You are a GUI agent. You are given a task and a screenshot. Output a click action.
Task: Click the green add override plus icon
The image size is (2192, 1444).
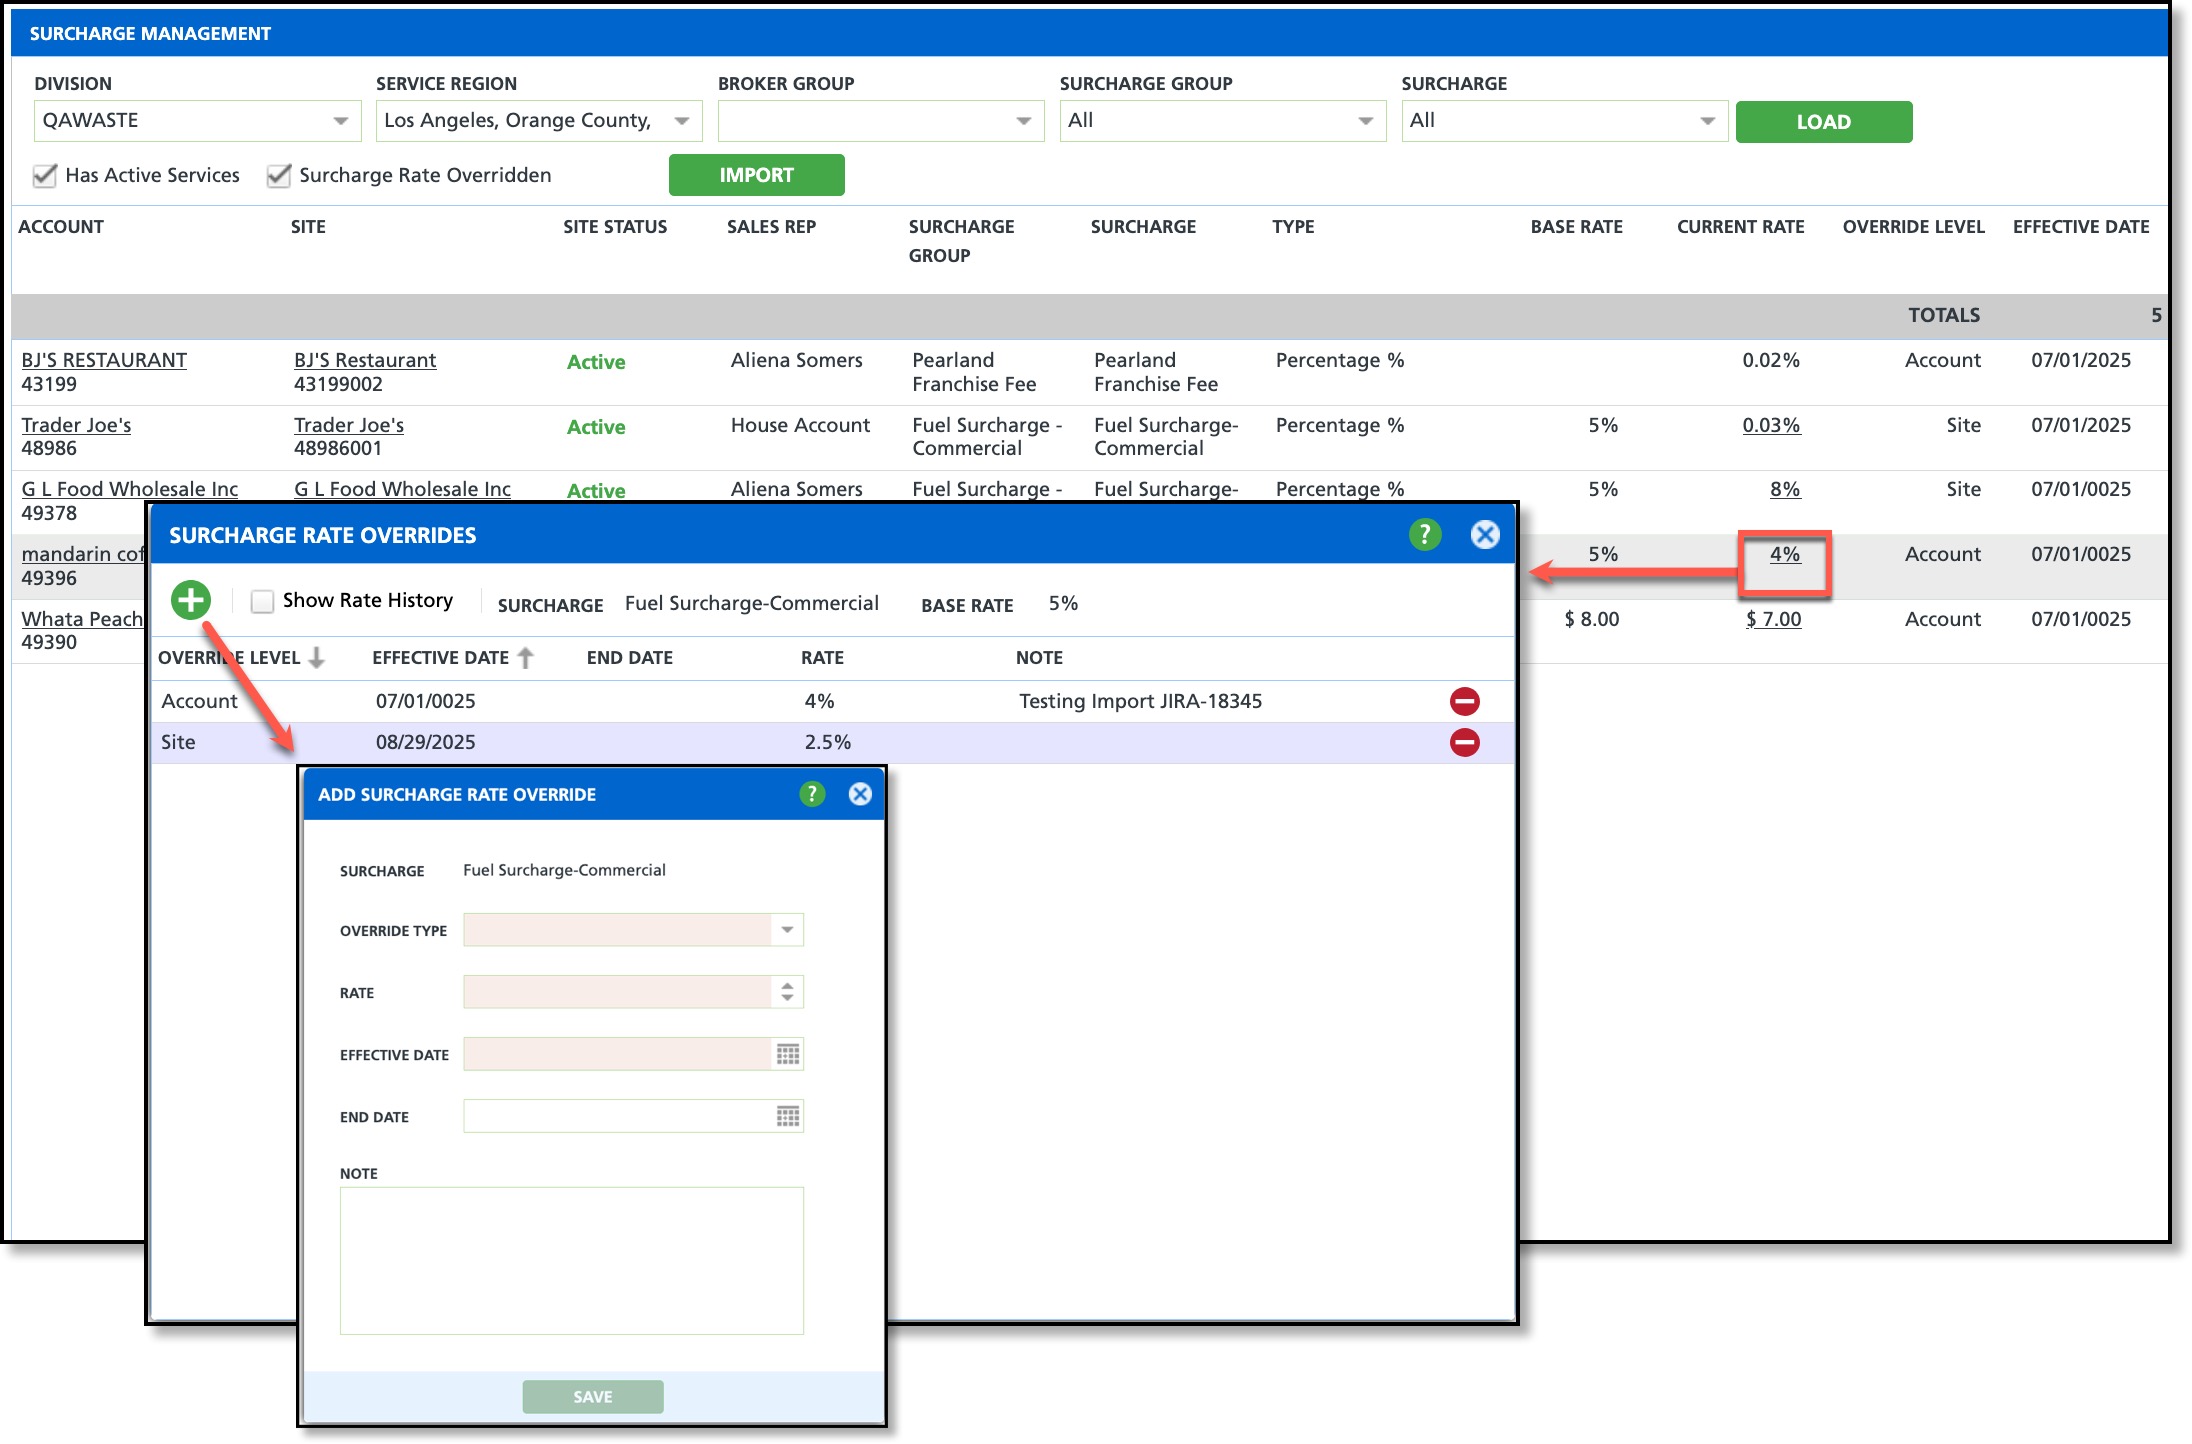tap(190, 600)
